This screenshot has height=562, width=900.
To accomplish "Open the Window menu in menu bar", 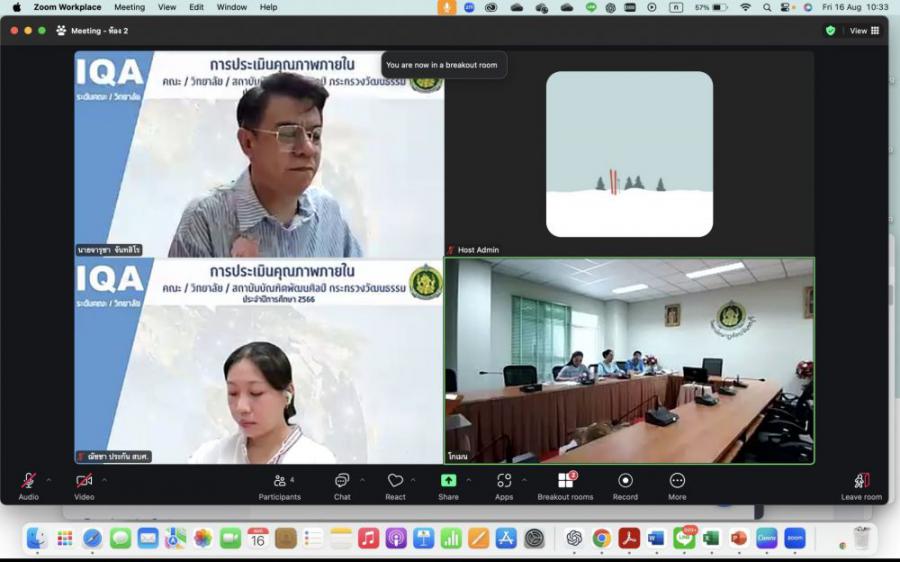I will pos(232,7).
